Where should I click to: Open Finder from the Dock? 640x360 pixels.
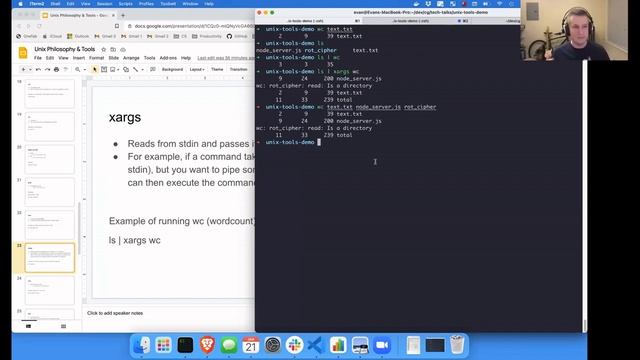point(142,345)
